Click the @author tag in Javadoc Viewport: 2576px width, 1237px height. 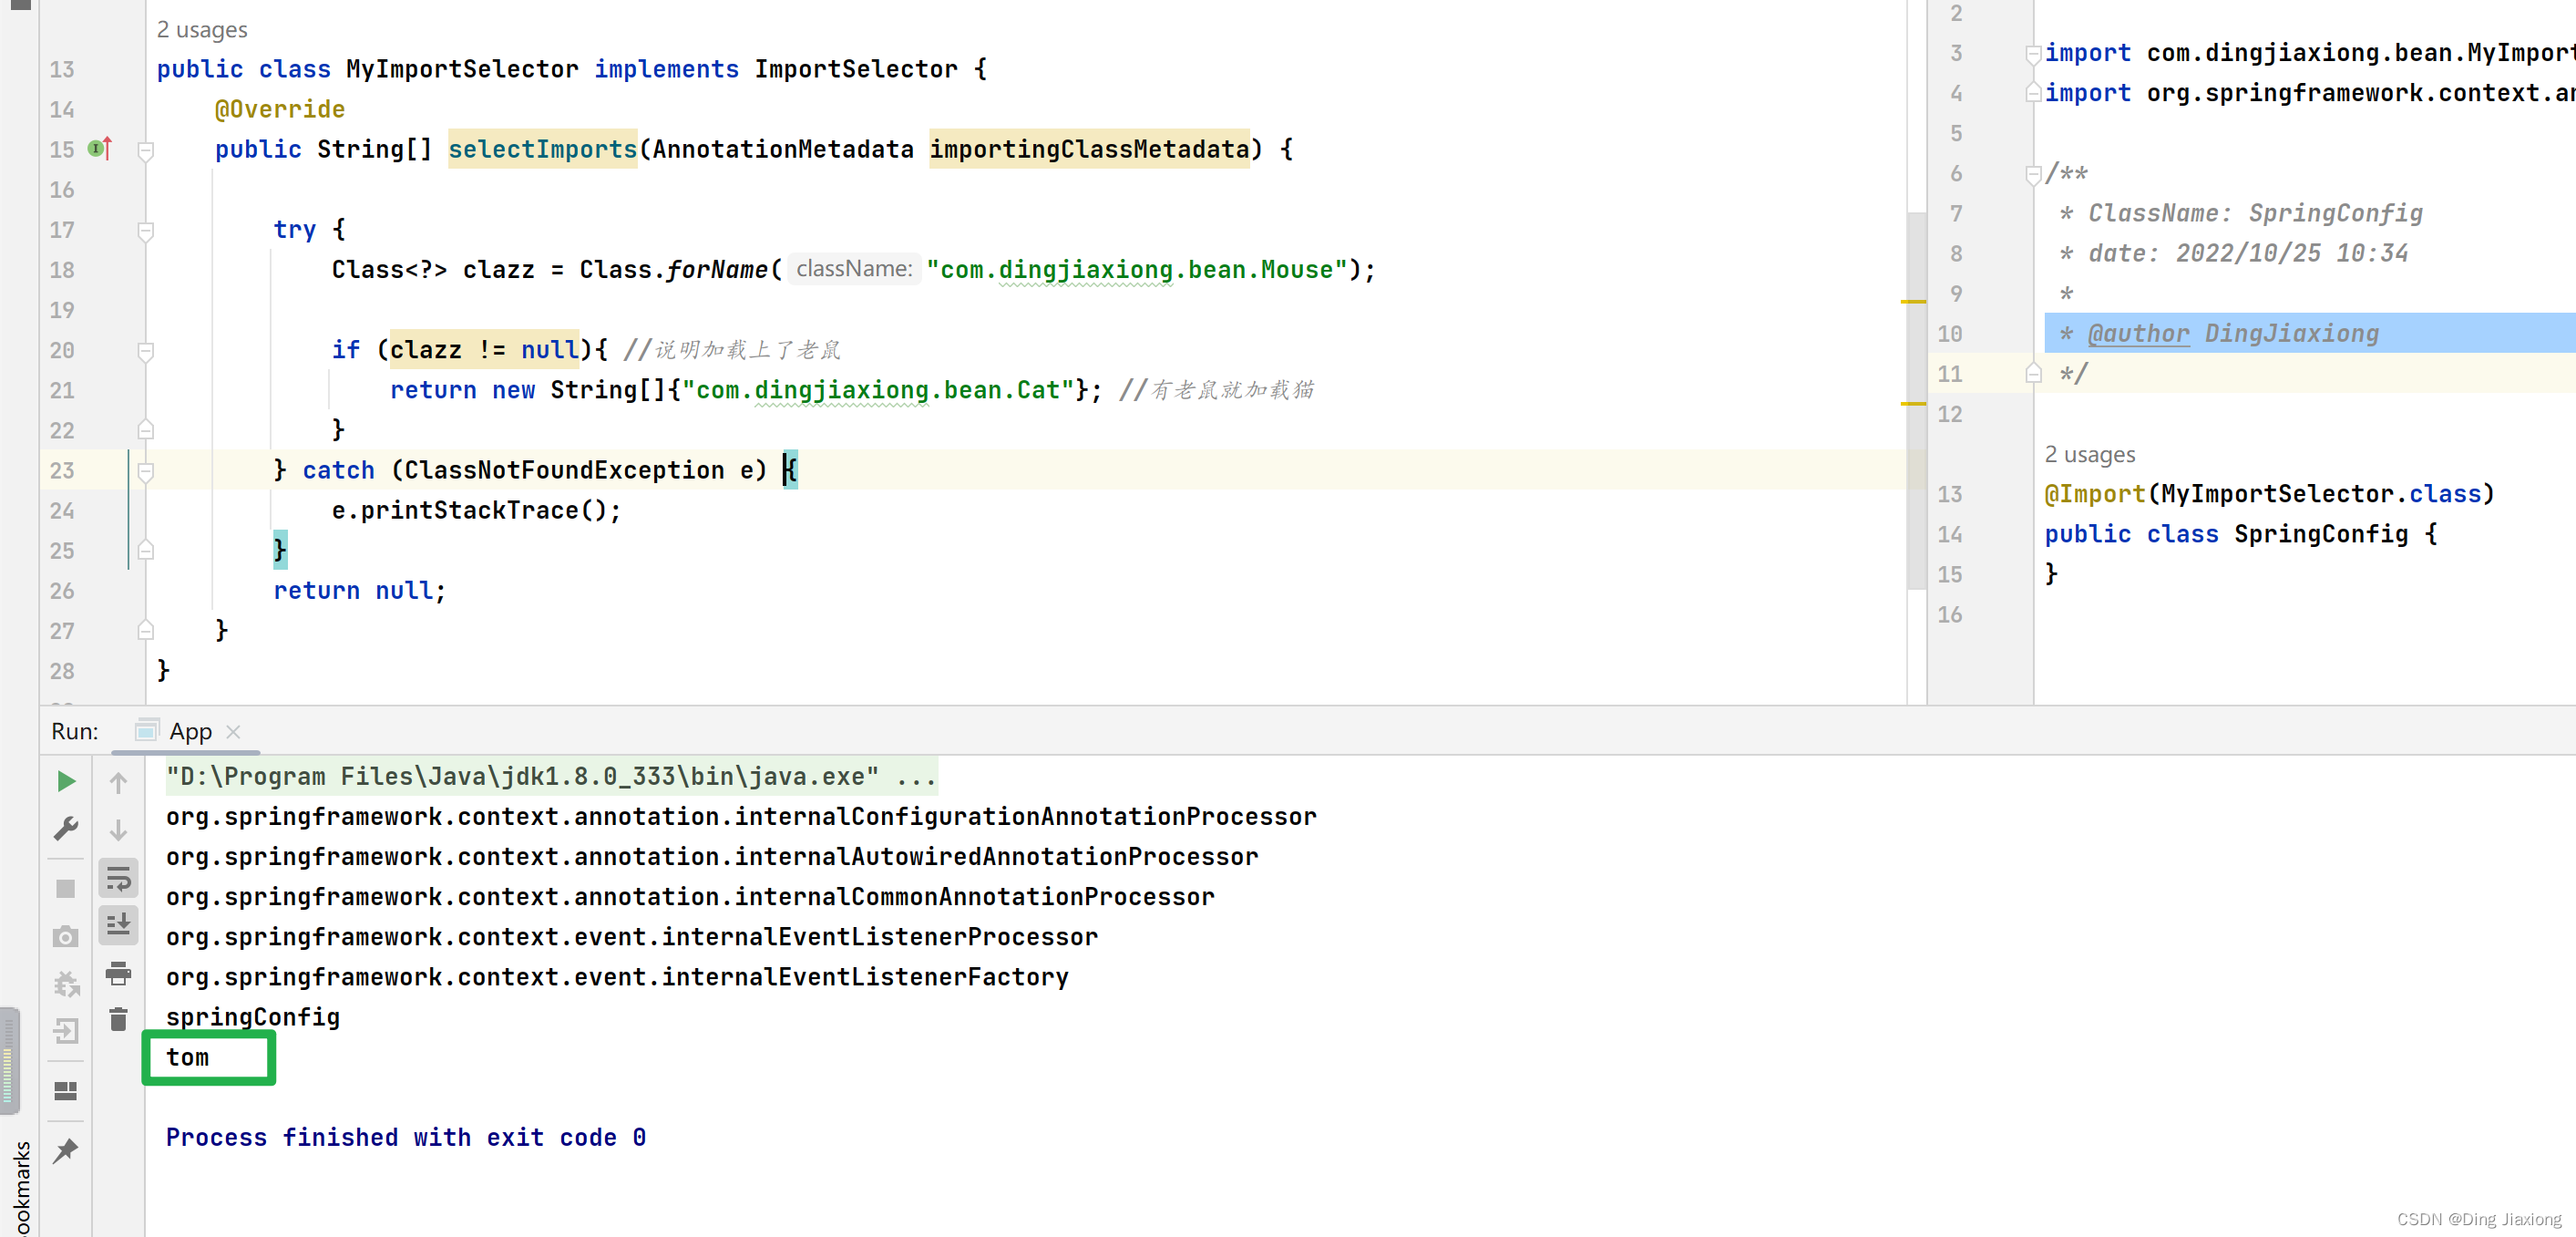pos(2138,334)
